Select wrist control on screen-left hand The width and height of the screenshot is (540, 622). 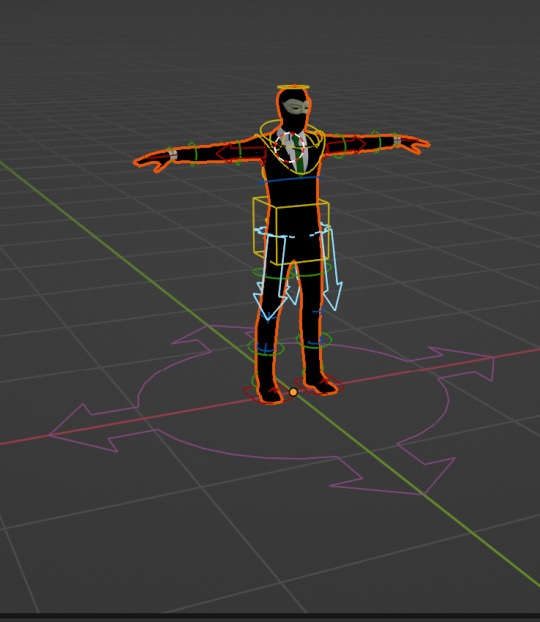click(x=171, y=154)
